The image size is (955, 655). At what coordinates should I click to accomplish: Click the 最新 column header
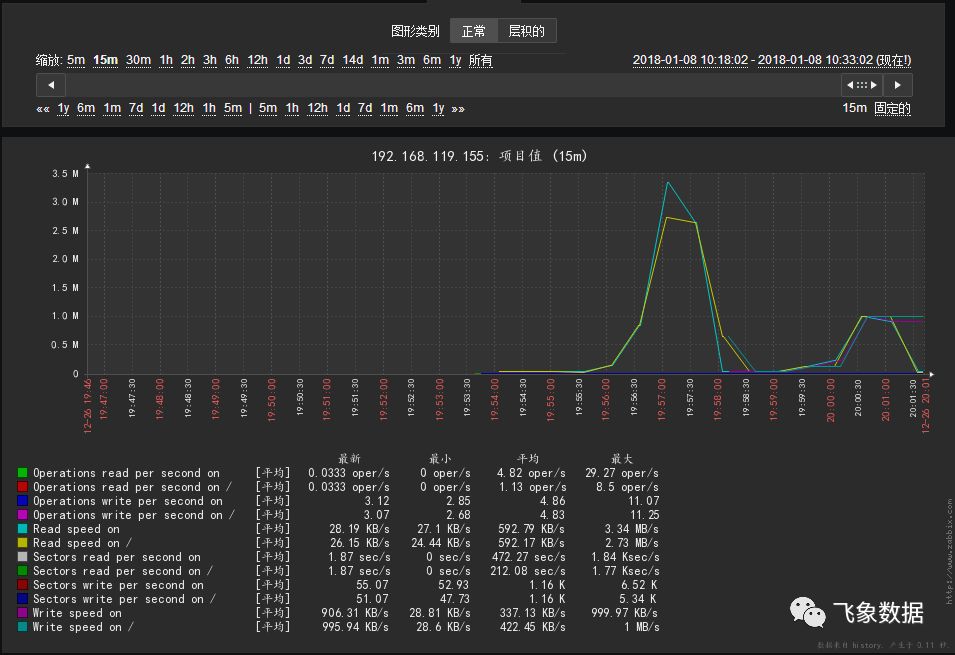click(x=350, y=459)
